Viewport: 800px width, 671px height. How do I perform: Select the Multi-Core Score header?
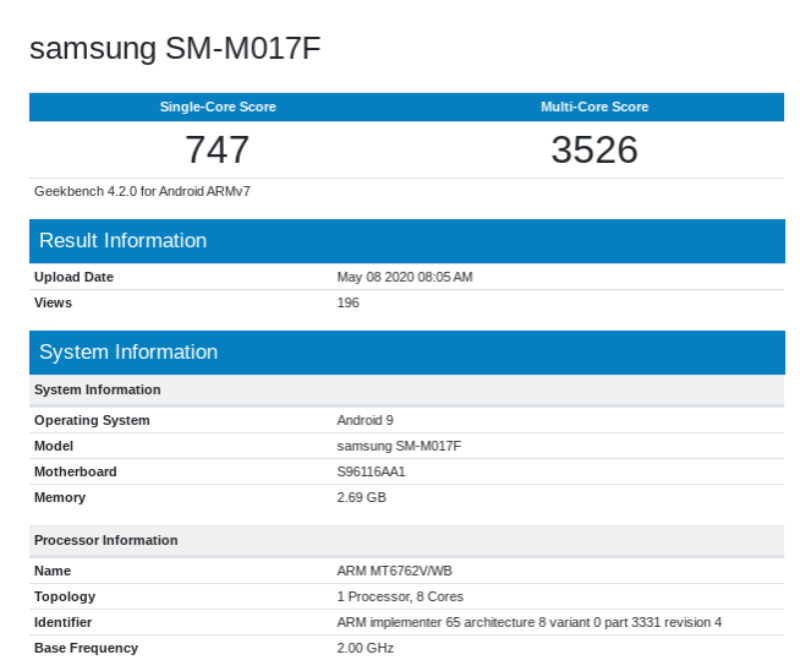coord(594,107)
